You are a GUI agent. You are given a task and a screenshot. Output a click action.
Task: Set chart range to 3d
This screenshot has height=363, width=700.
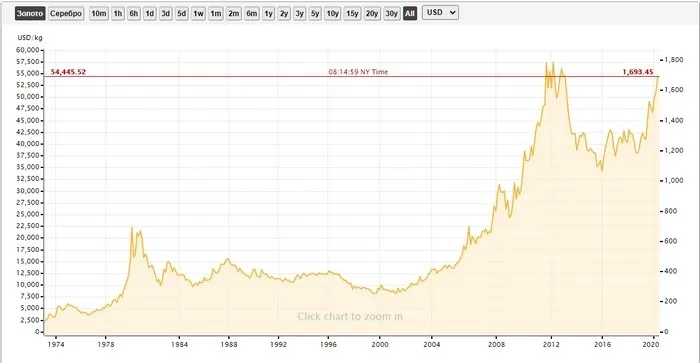(x=166, y=13)
